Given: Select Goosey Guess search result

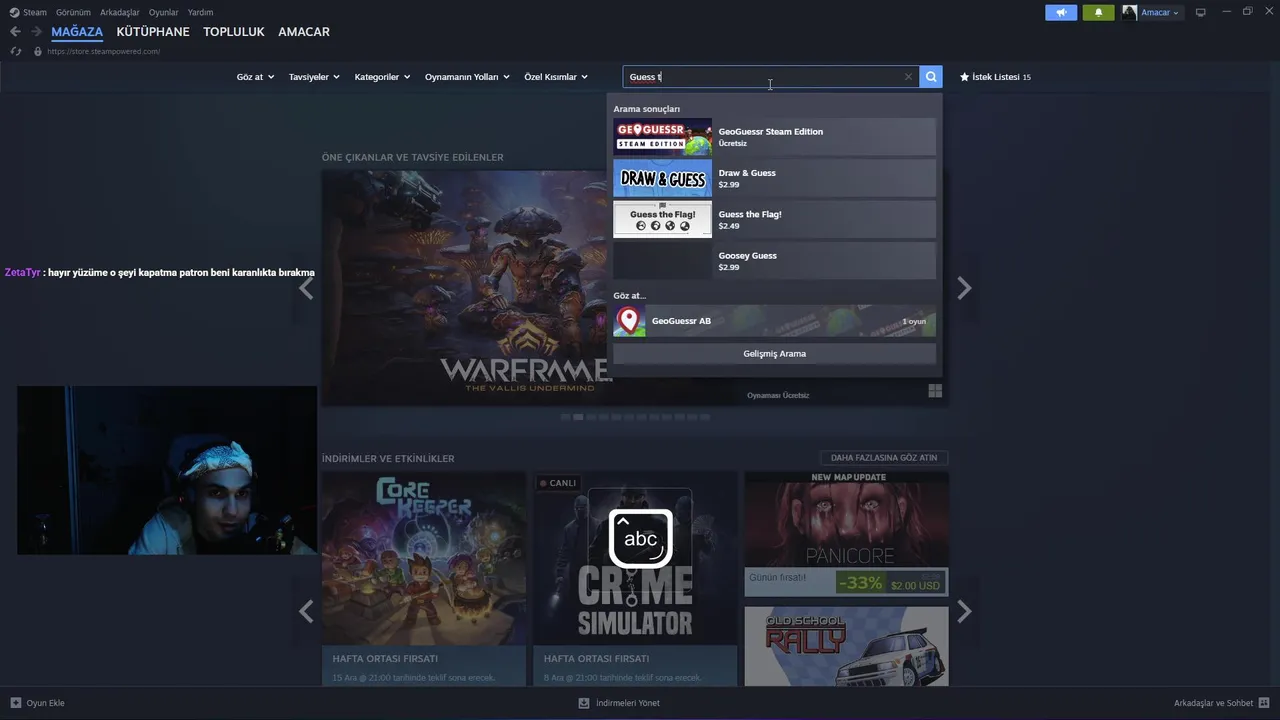Looking at the screenshot, I should [x=774, y=261].
